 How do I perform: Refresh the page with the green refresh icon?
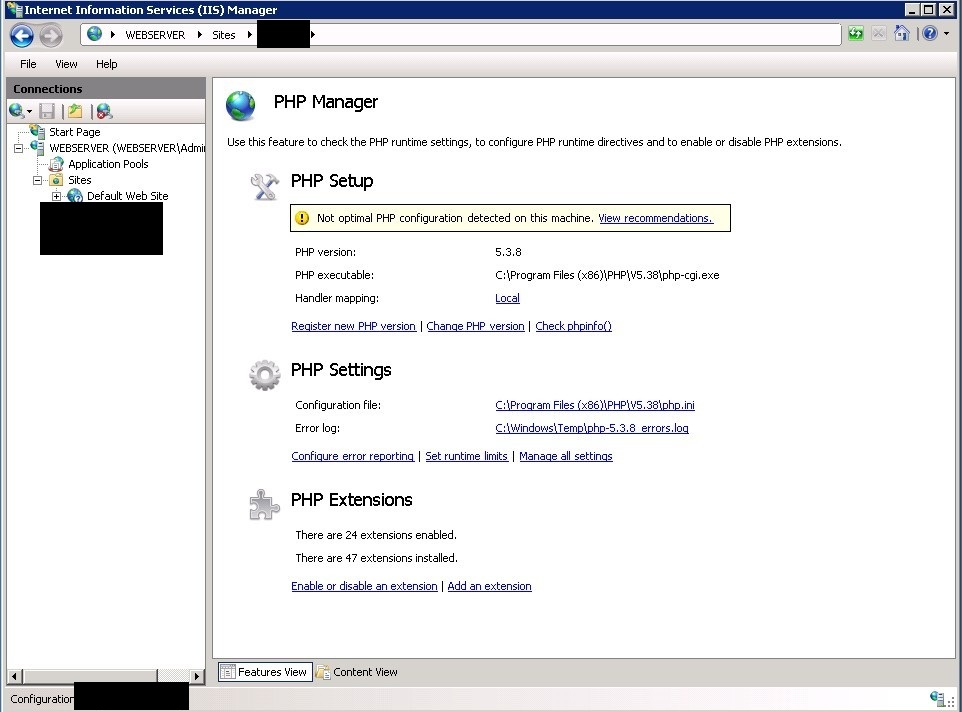pos(855,34)
